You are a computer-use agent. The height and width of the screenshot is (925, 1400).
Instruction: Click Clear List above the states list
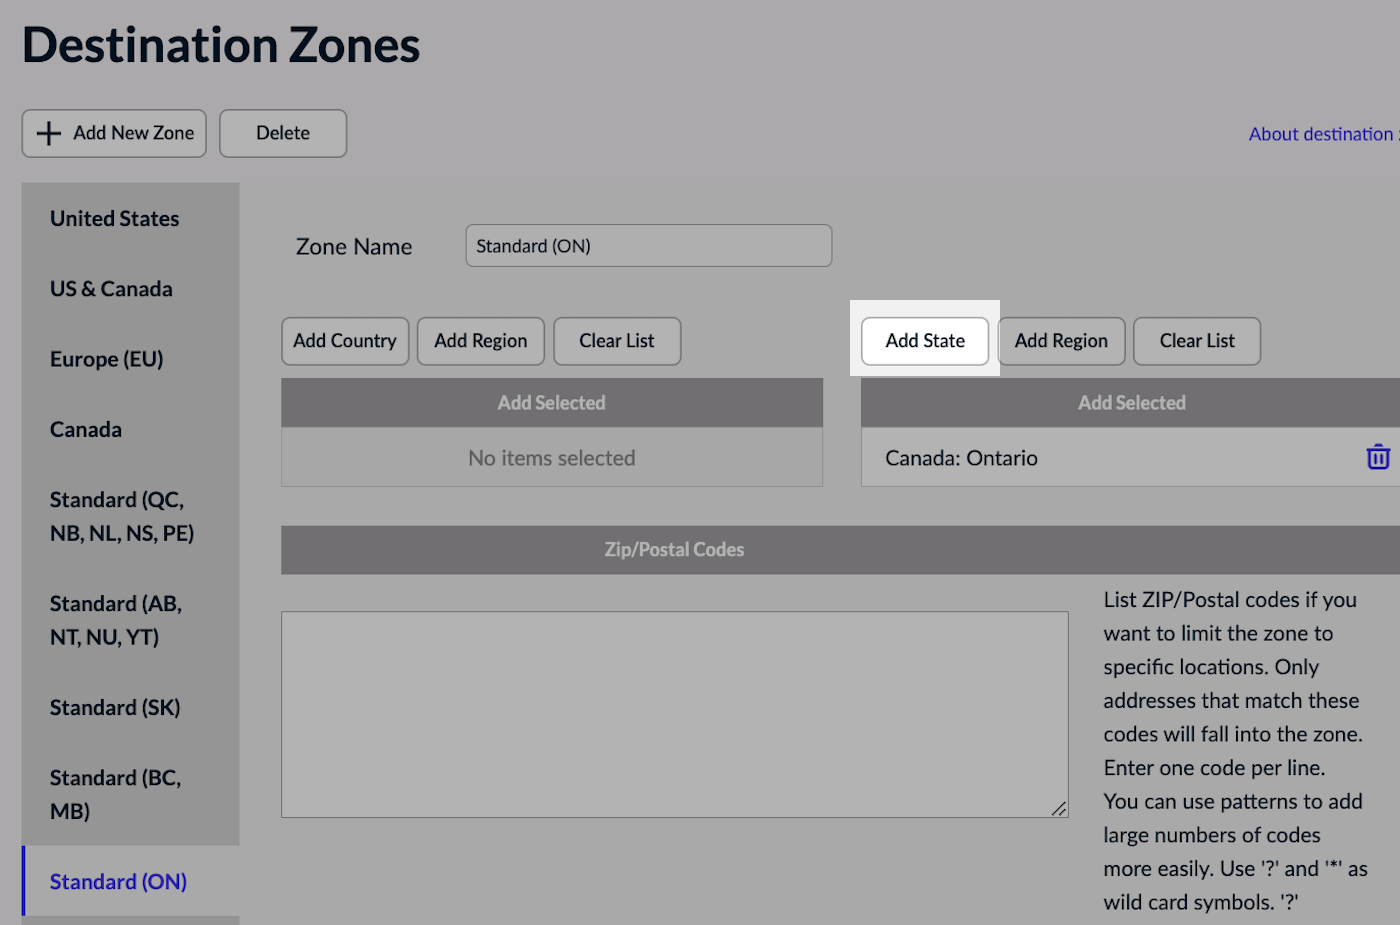1196,341
